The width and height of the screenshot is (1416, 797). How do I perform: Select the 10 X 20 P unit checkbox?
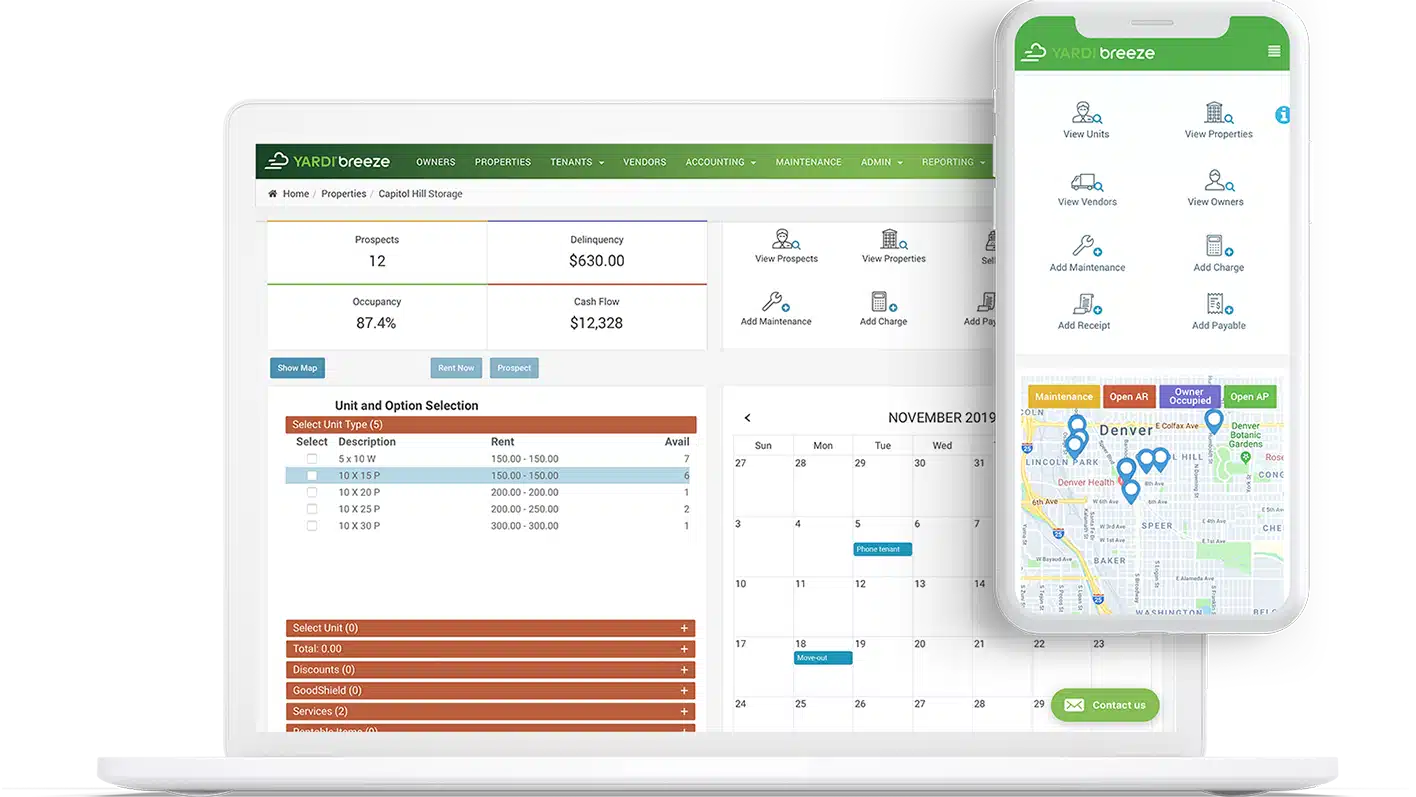(x=312, y=492)
